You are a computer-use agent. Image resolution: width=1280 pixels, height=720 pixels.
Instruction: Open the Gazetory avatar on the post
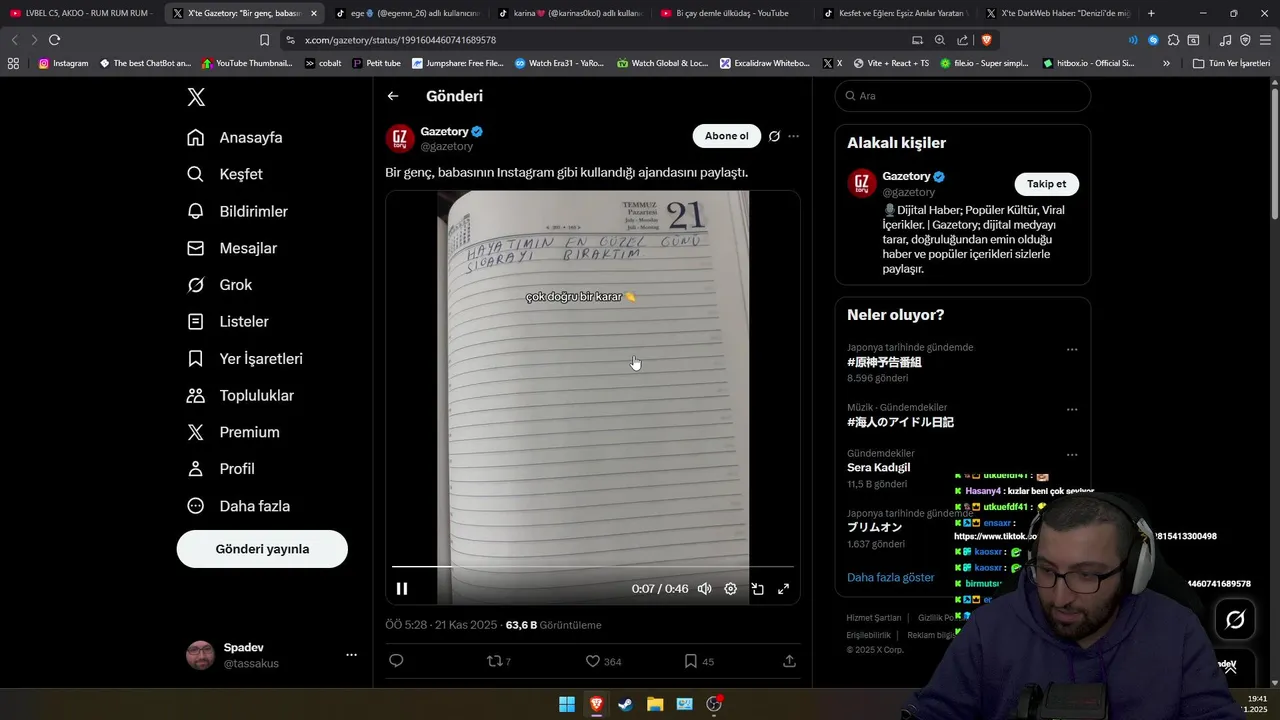(400, 138)
